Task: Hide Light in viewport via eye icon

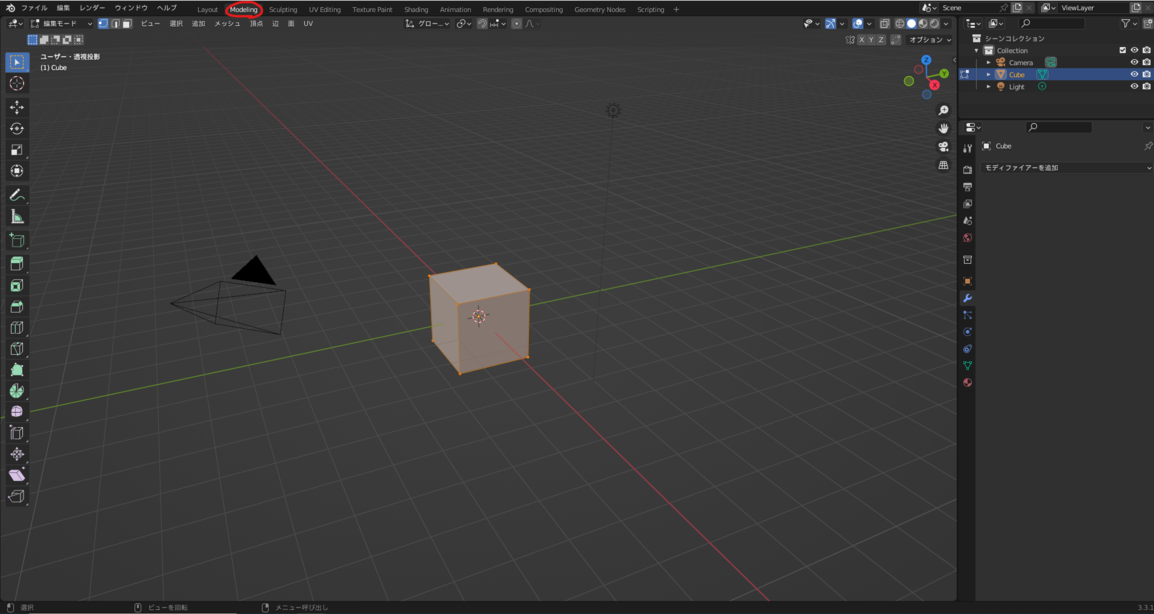Action: click(x=1134, y=87)
